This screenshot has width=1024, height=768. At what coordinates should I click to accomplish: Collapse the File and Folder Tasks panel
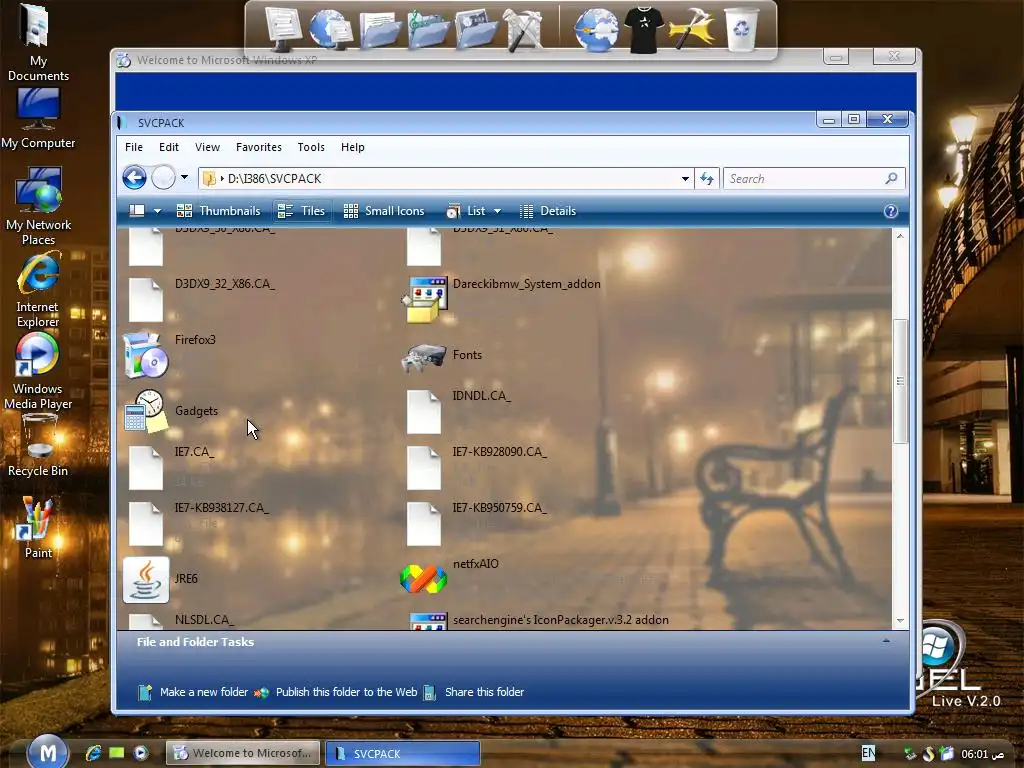886,641
